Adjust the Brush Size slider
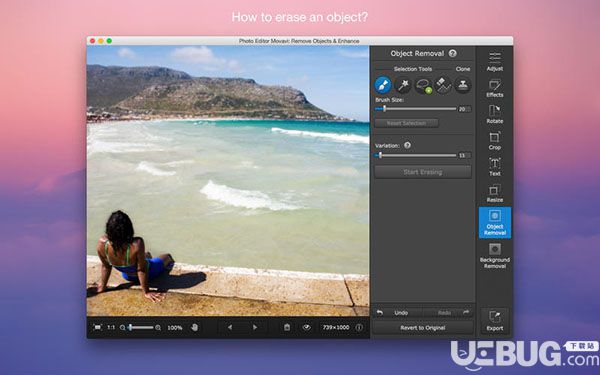Viewport: 600px width, 375px height. click(x=416, y=109)
